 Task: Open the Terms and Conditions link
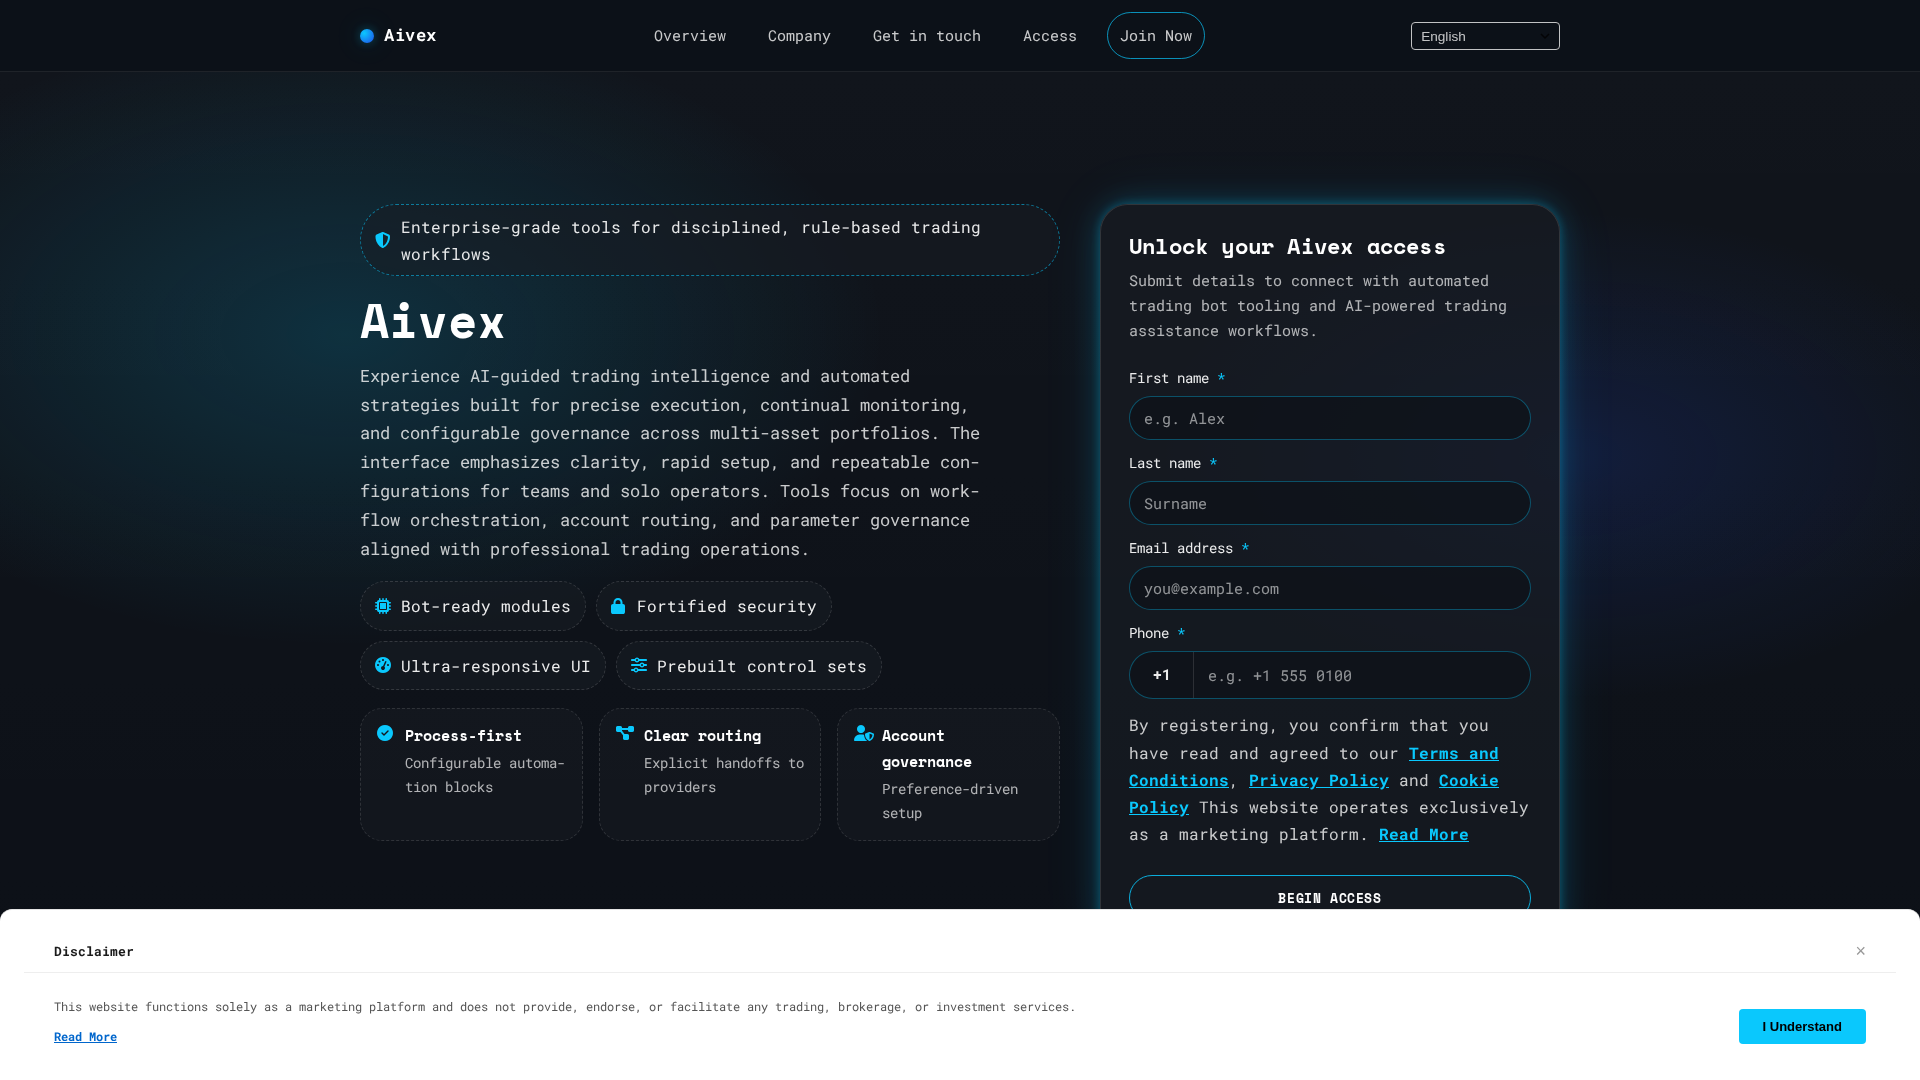[x=1314, y=767]
